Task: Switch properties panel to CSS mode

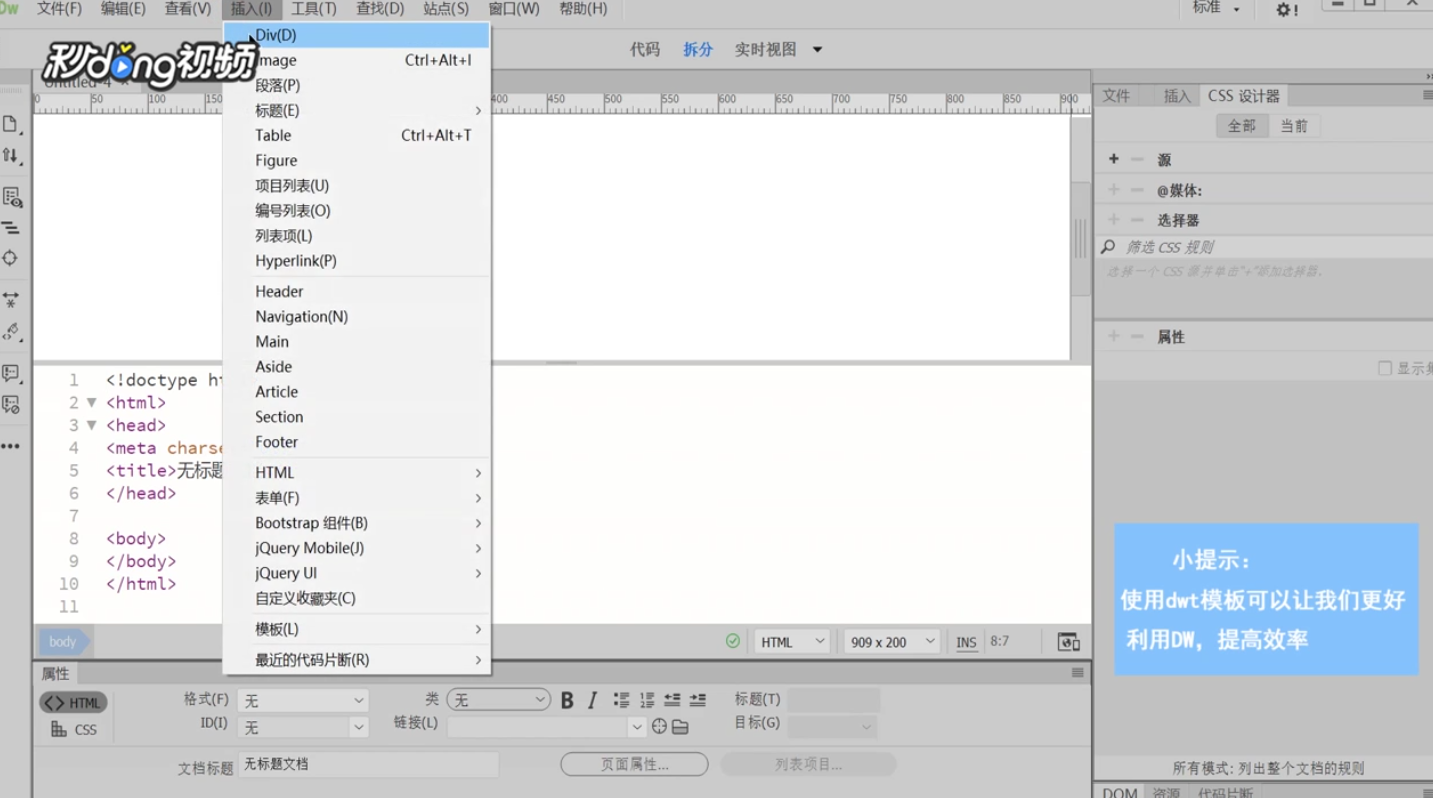Action: click(74, 729)
